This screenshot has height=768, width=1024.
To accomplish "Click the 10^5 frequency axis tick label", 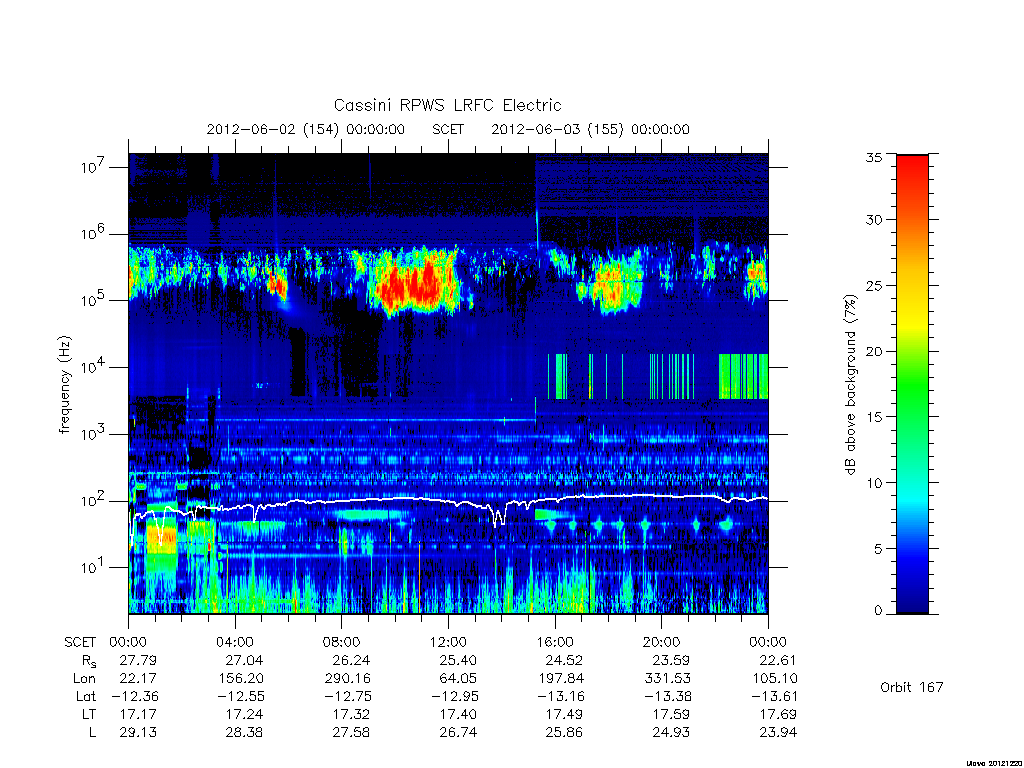I will (94, 300).
